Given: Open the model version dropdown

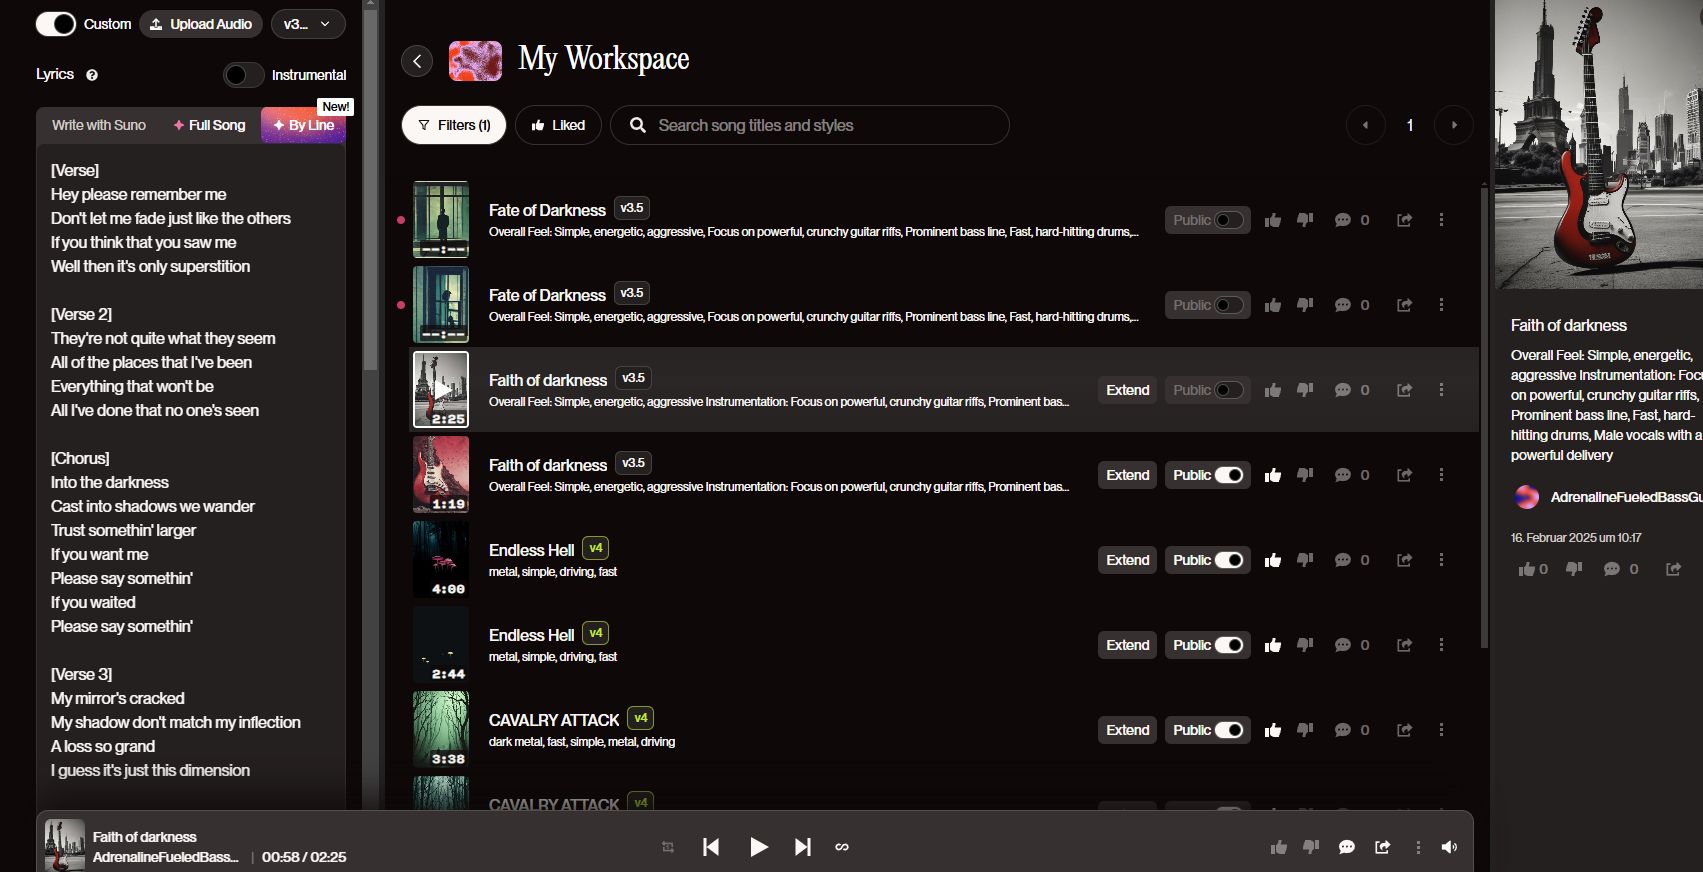Looking at the screenshot, I should point(308,24).
